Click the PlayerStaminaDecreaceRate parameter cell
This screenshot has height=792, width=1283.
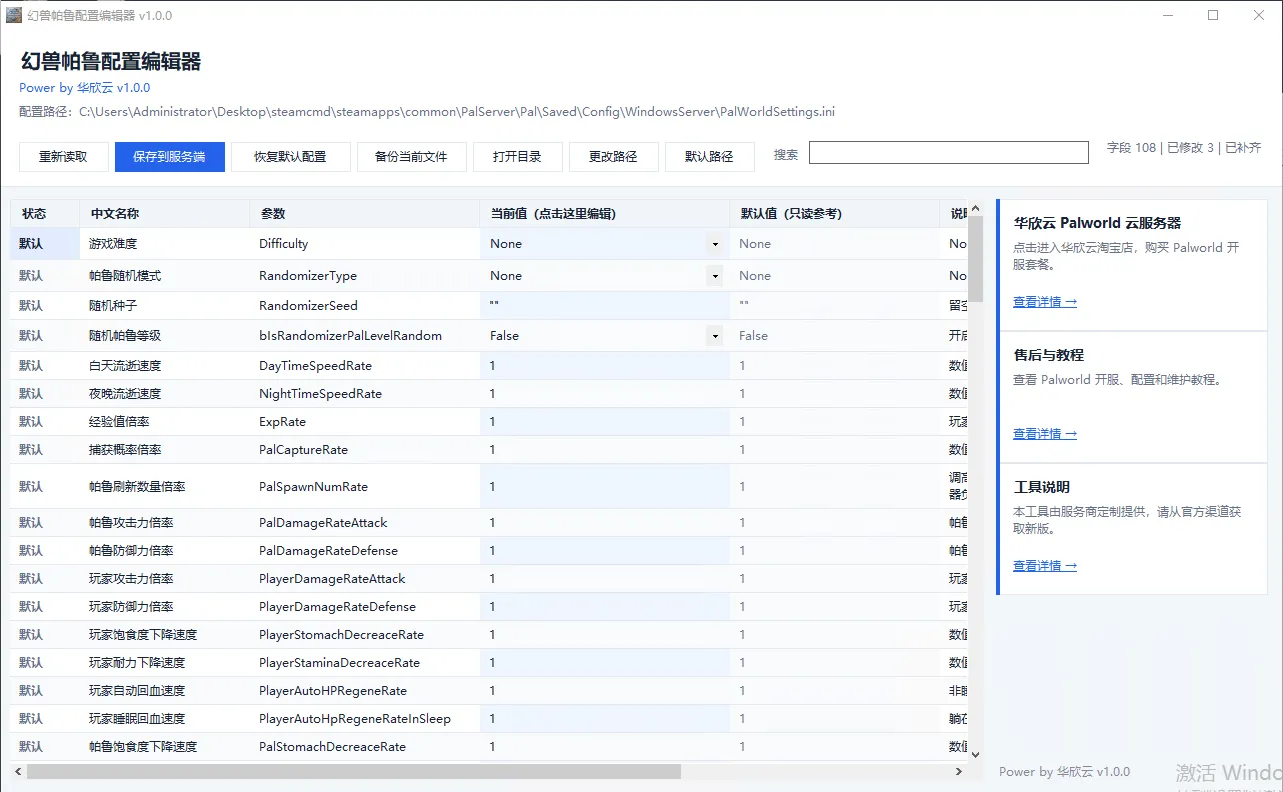click(365, 663)
